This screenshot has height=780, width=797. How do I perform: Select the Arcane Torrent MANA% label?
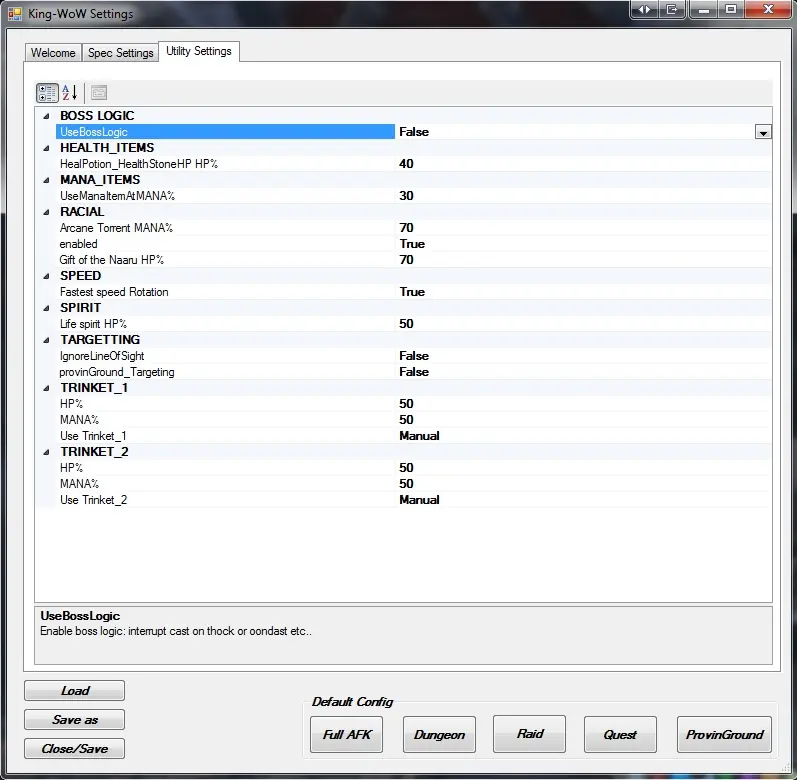point(116,228)
